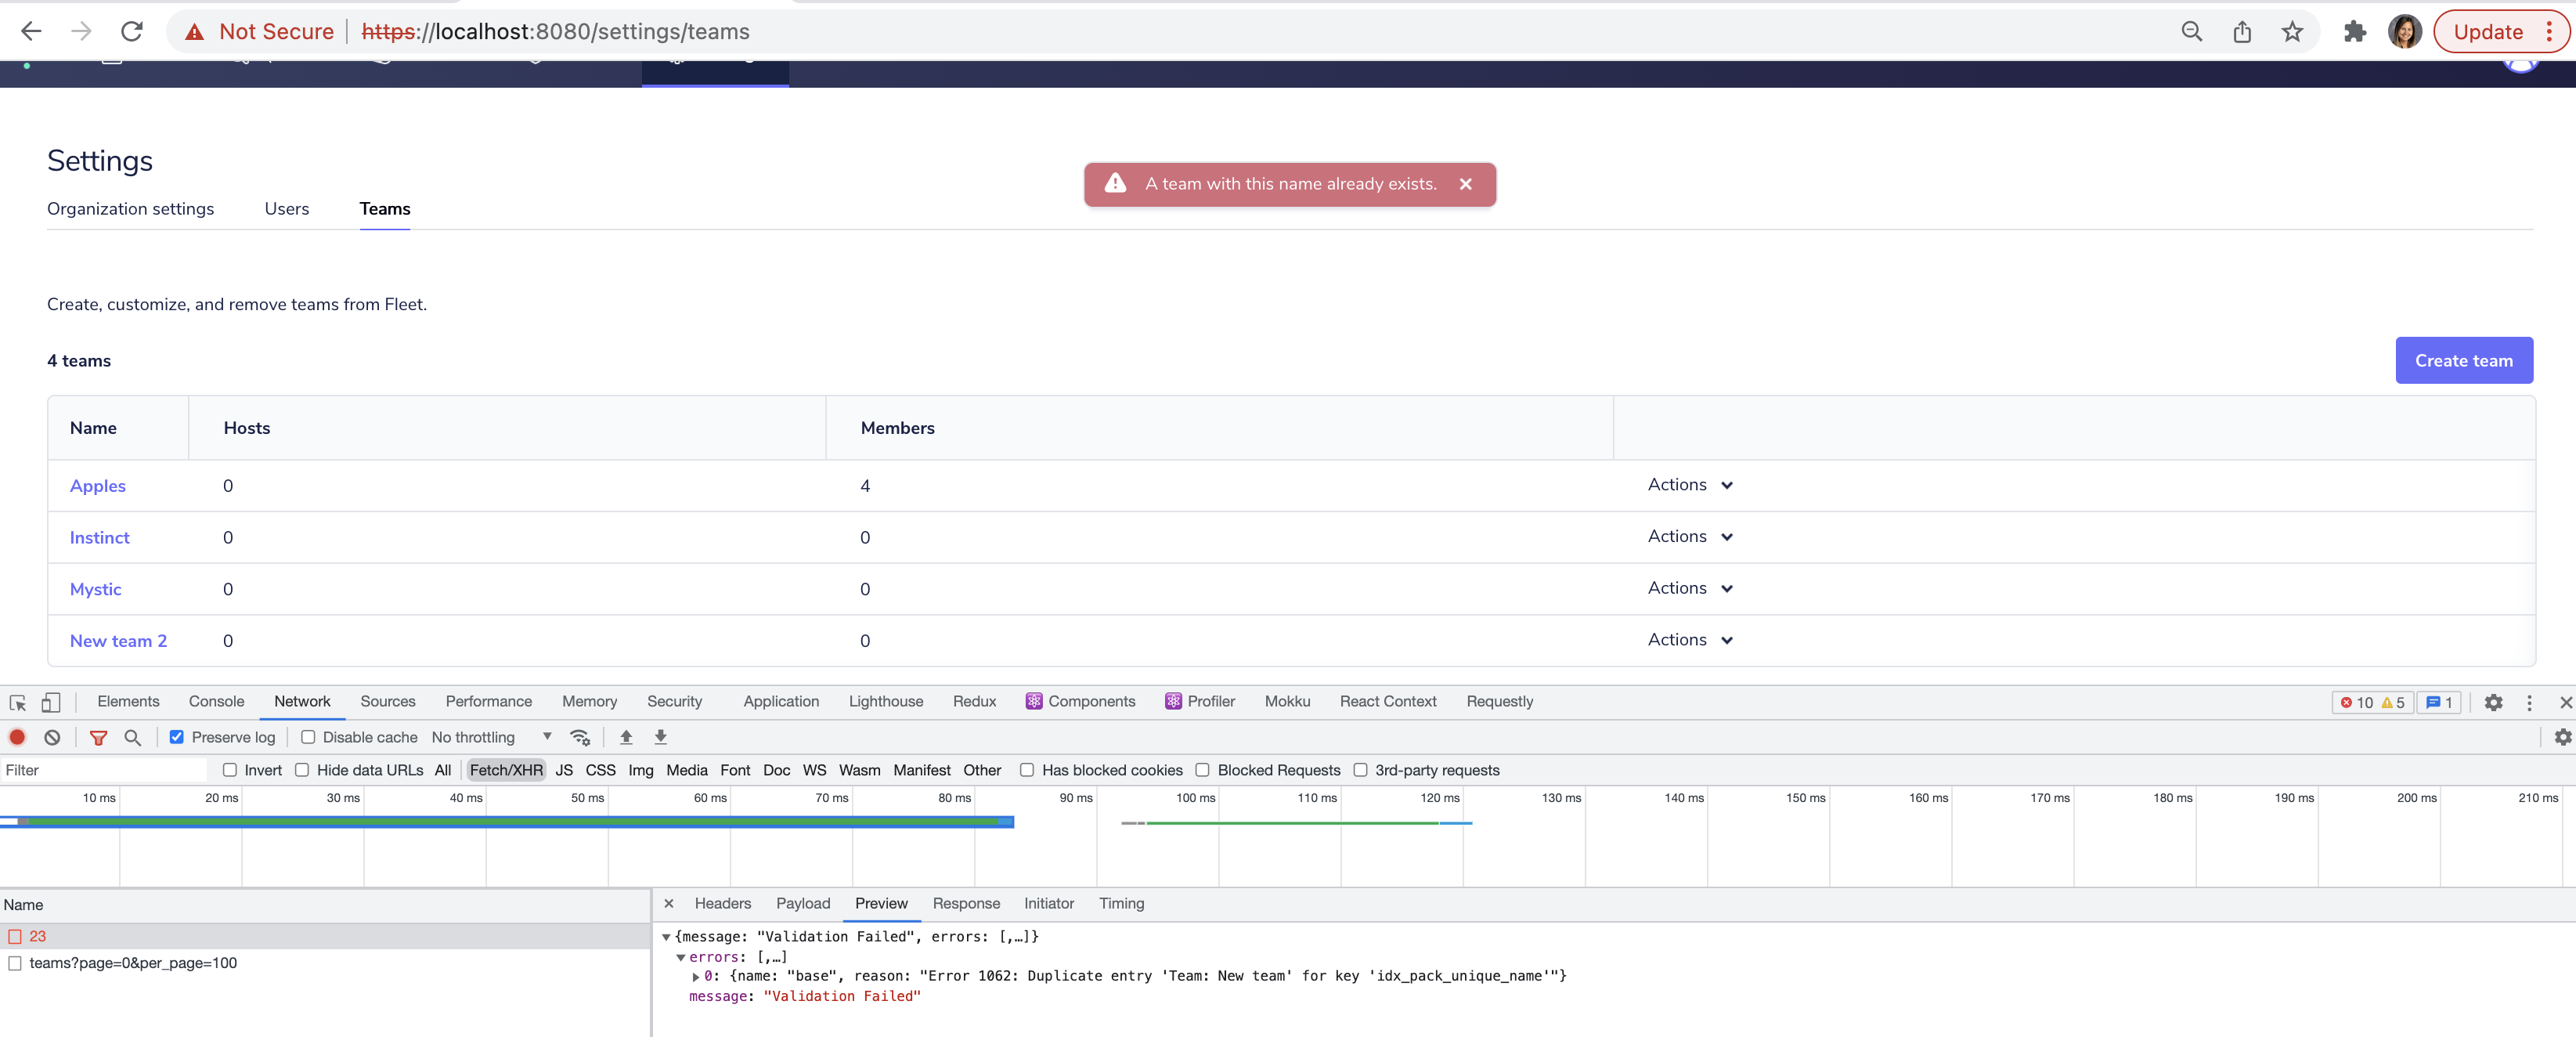This screenshot has height=1037, width=2576.
Task: Collapse the errors array in Preview
Action: tap(681, 957)
